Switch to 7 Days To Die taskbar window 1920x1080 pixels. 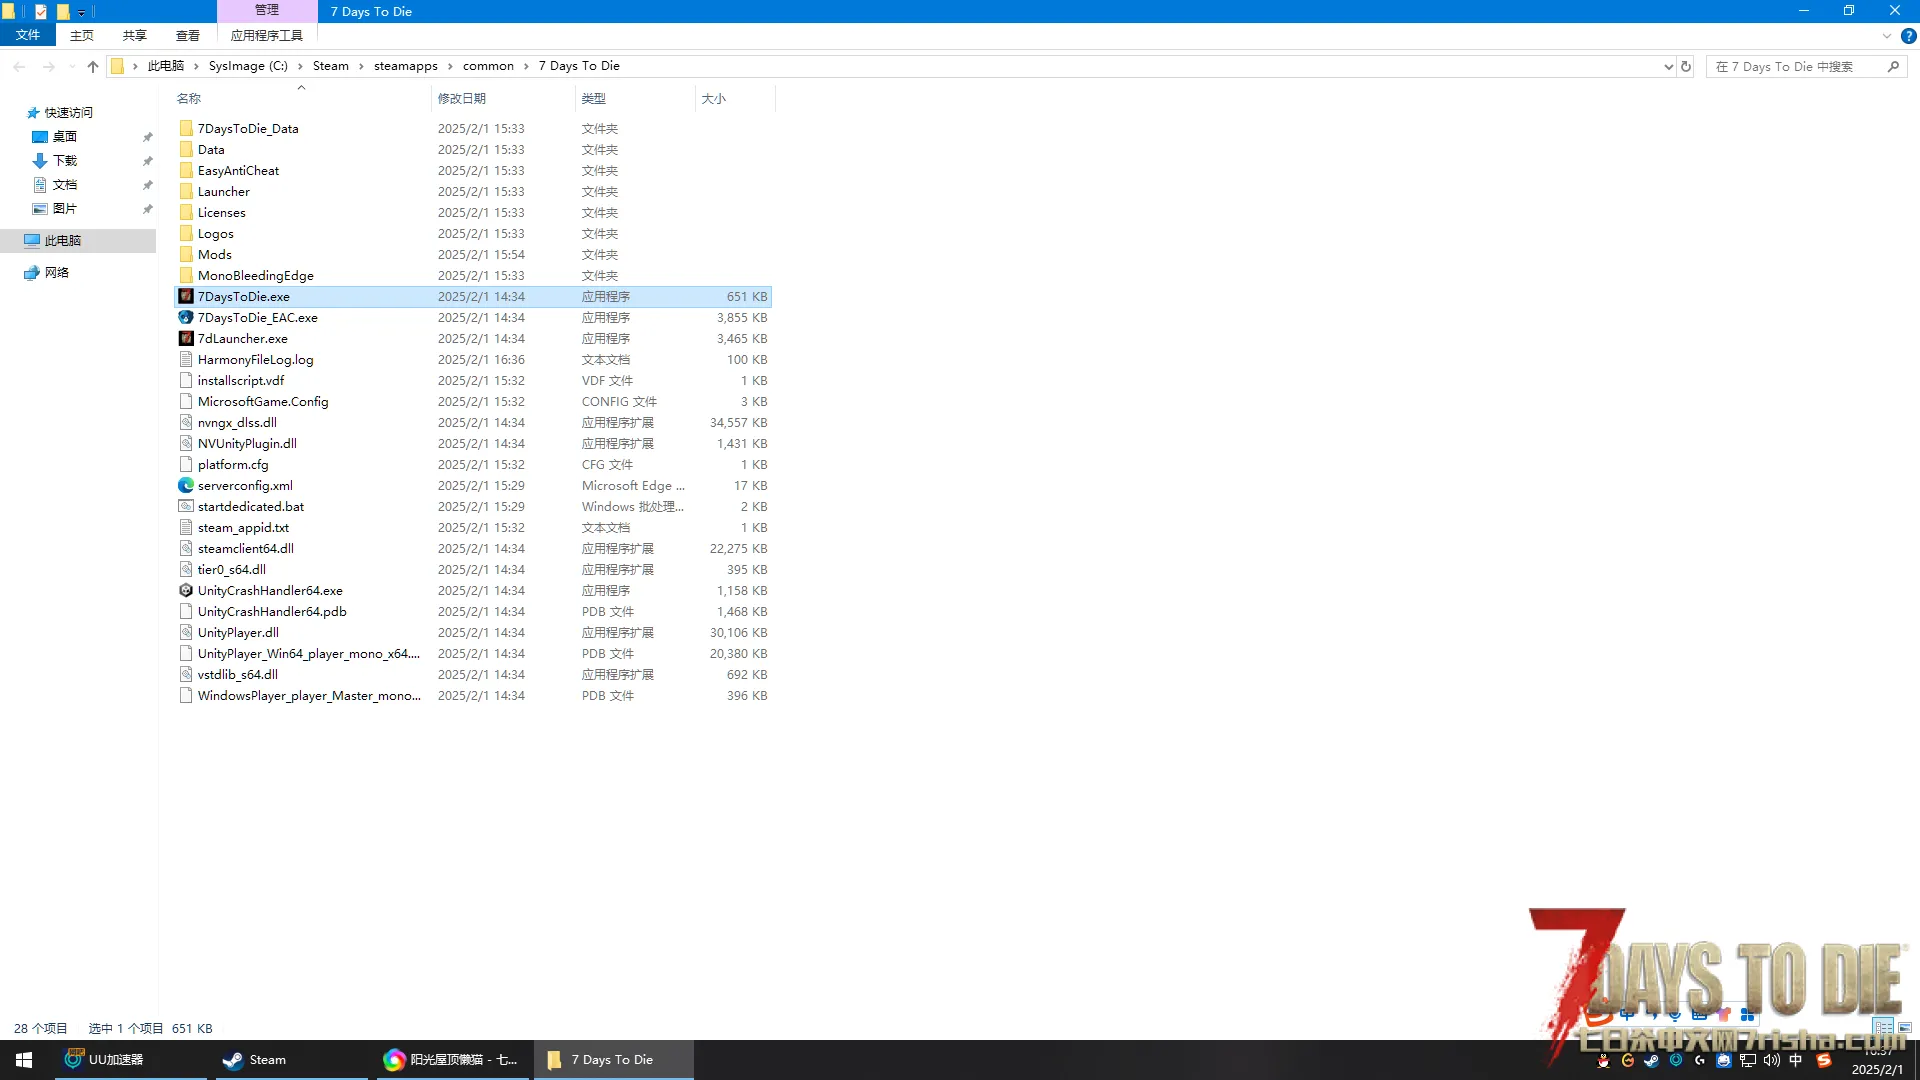click(613, 1060)
